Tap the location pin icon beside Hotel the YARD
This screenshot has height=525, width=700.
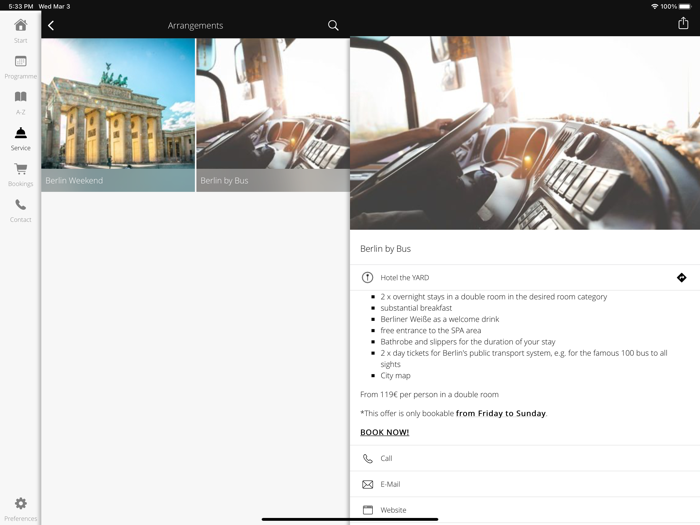tap(367, 278)
